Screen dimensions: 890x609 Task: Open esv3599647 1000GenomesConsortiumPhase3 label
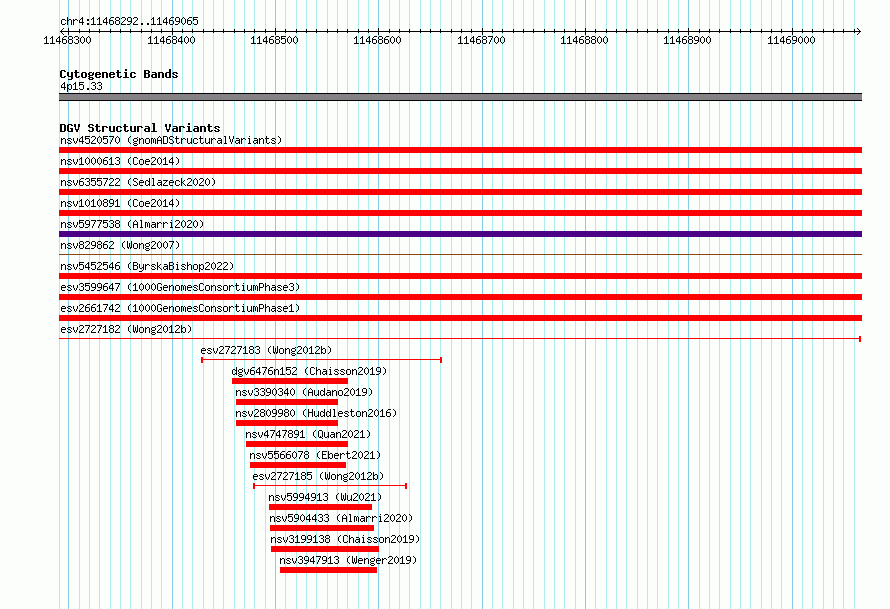click(180, 287)
